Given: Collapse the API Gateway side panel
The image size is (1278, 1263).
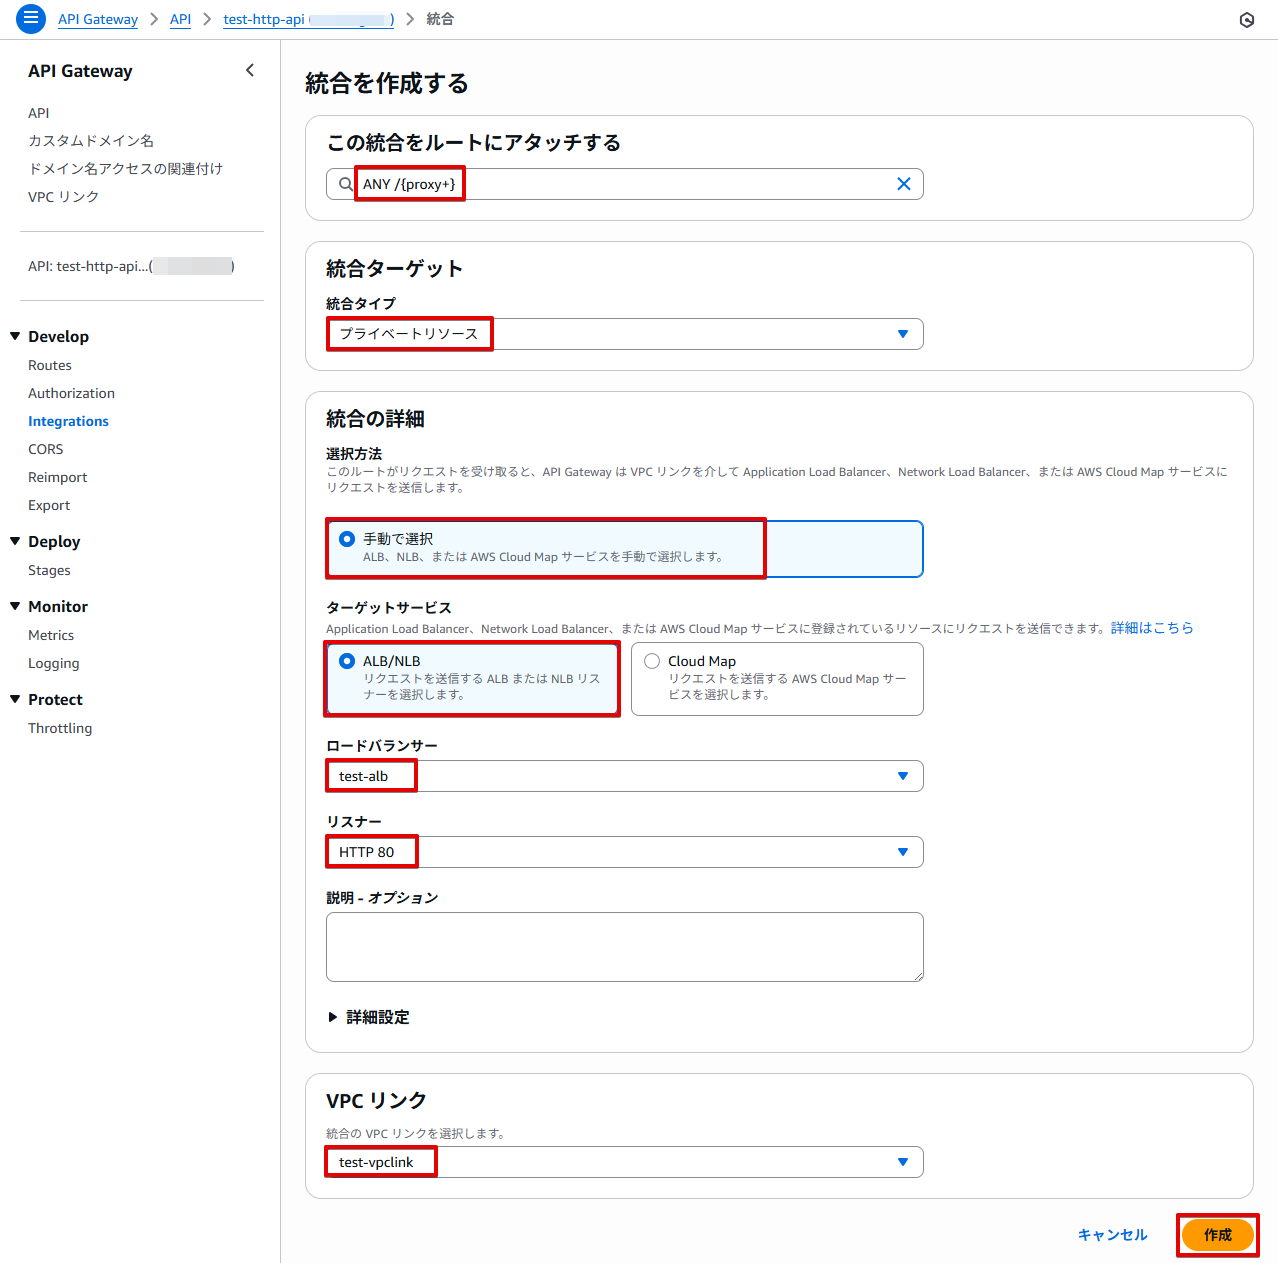Looking at the screenshot, I should click(x=250, y=70).
